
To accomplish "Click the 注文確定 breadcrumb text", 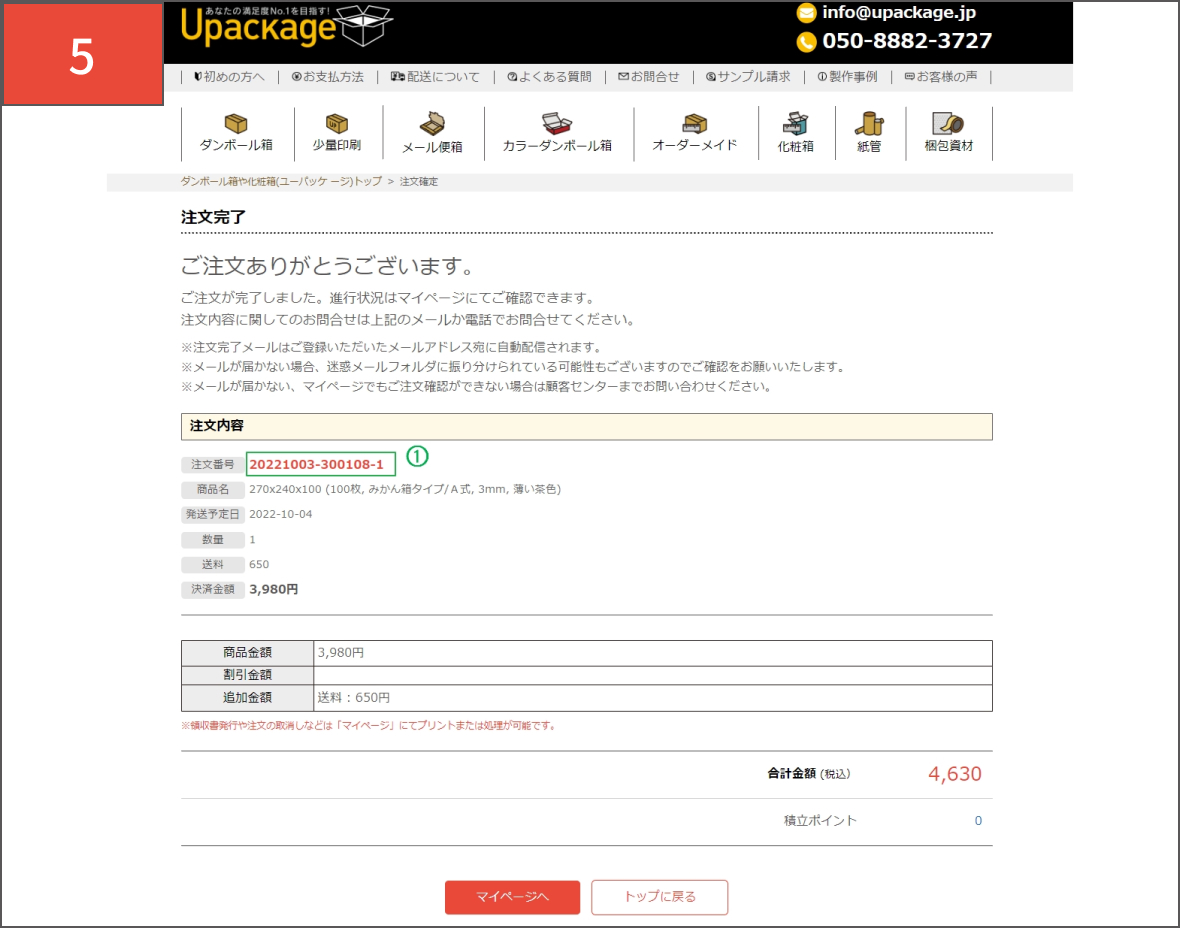I will 418,181.
